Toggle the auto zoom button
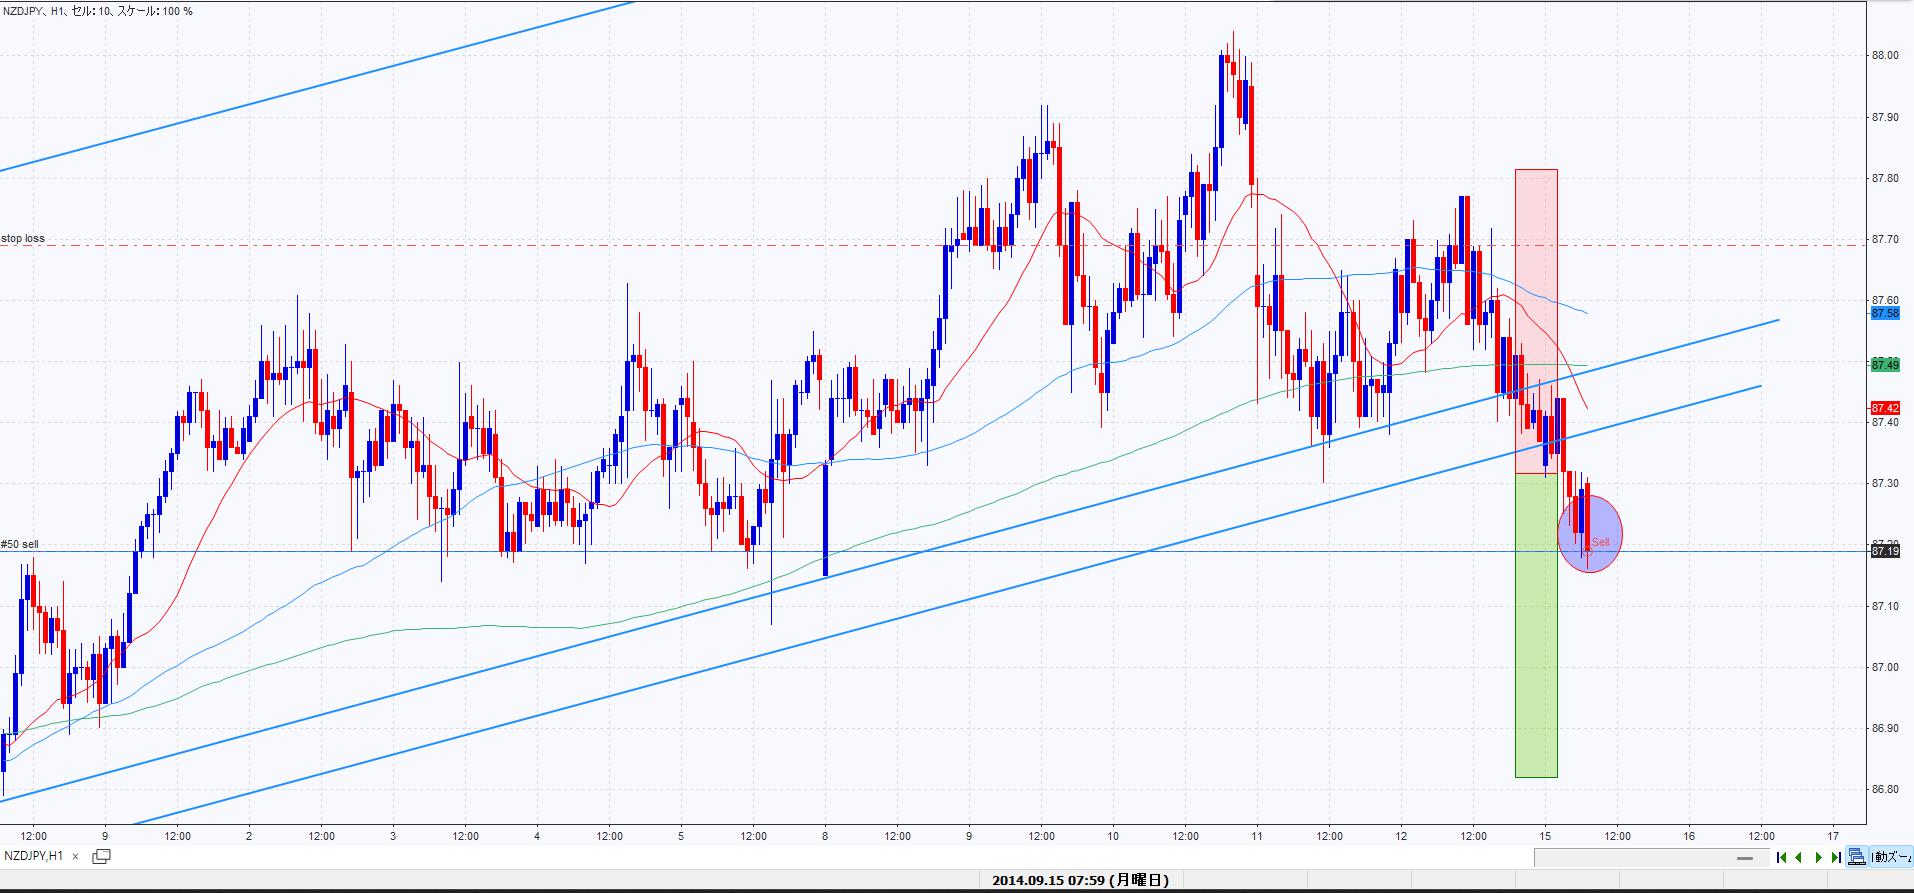Image resolution: width=1914 pixels, height=893 pixels. pos(1891,857)
